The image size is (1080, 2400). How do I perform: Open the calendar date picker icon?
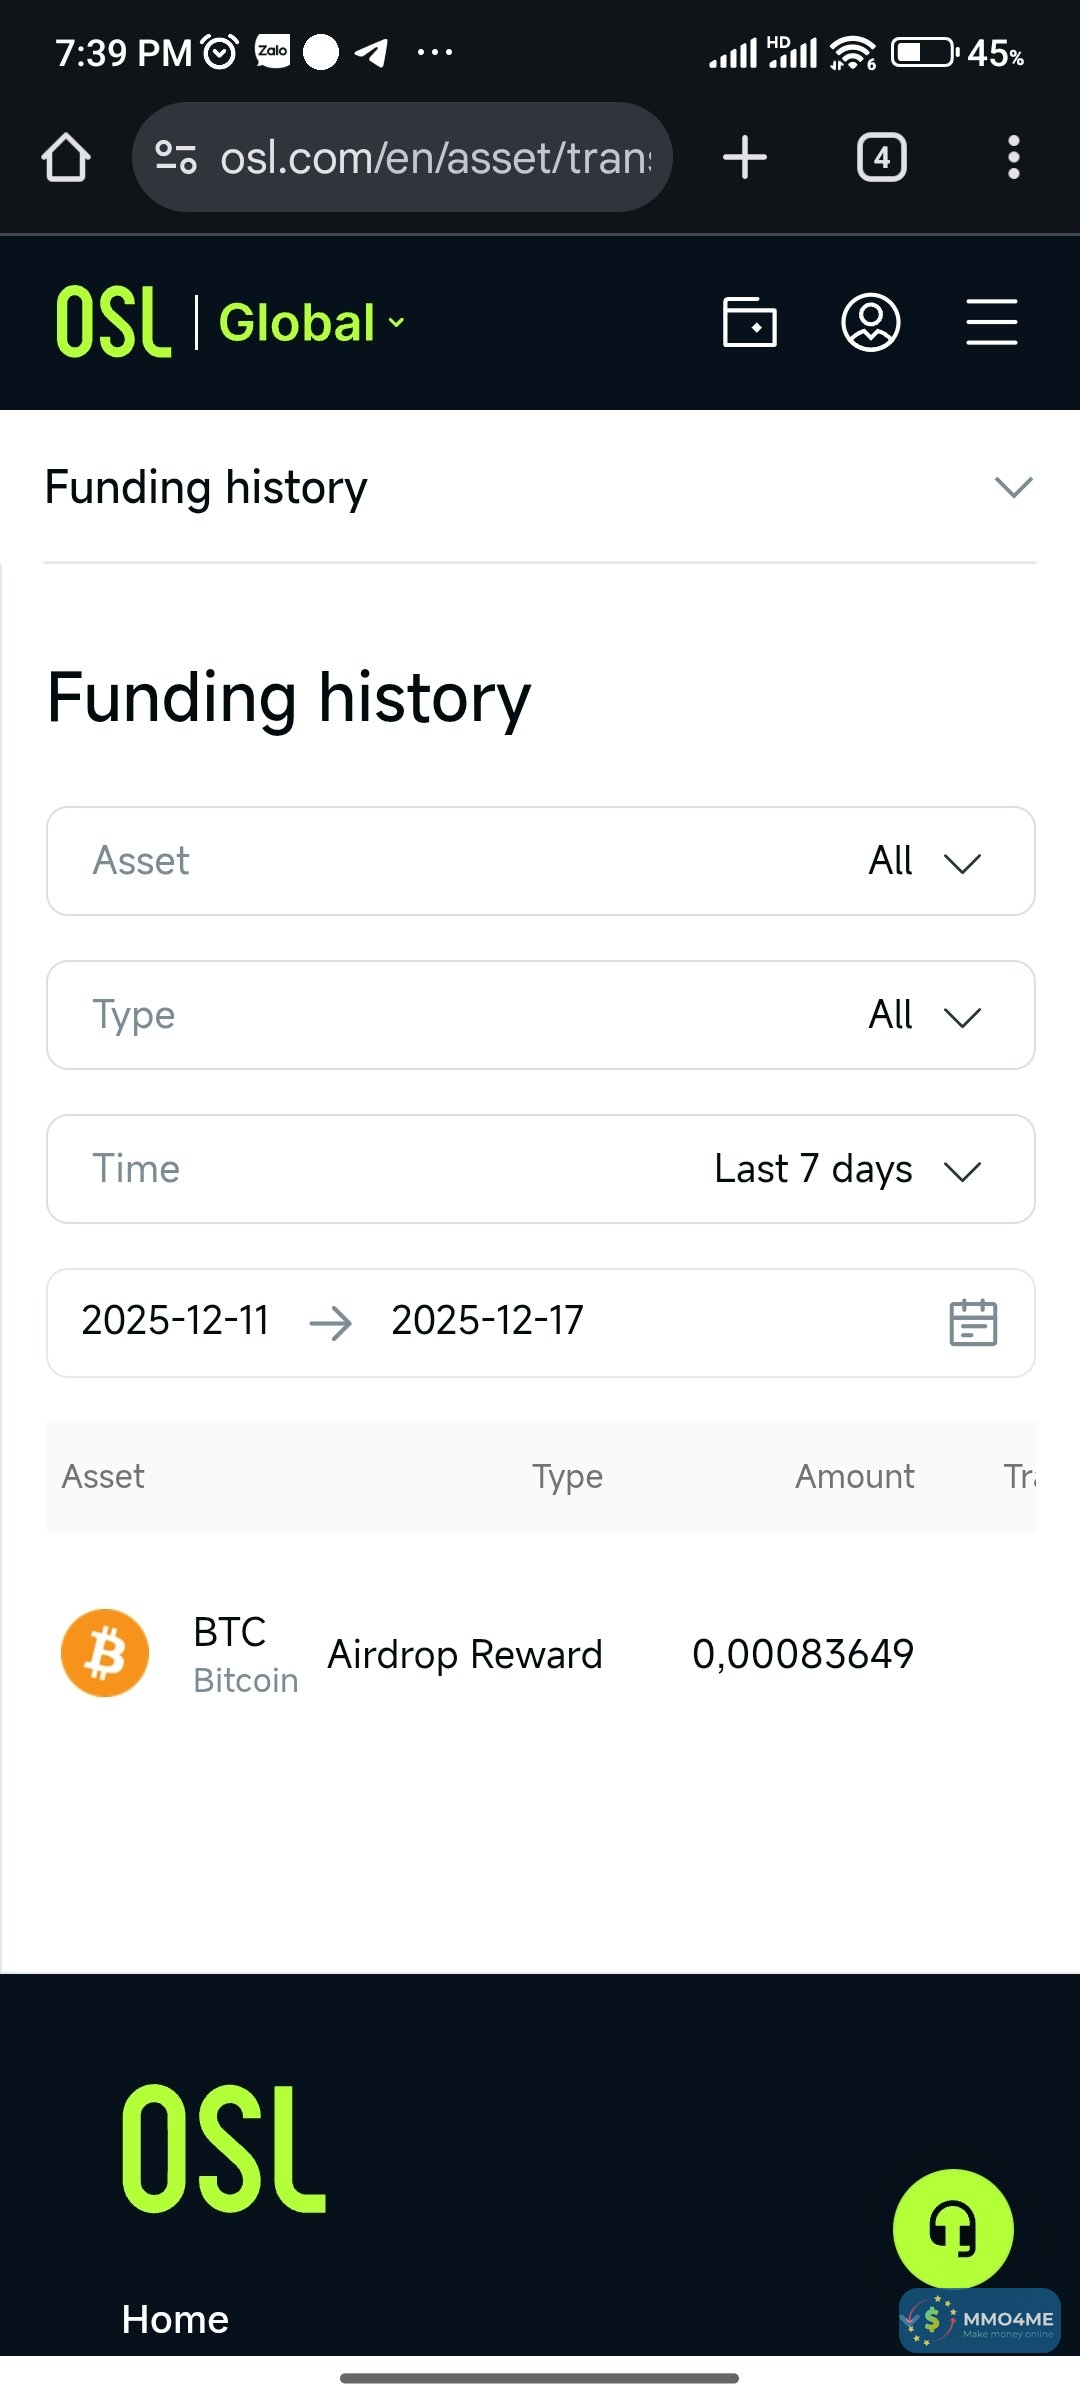click(x=972, y=1322)
